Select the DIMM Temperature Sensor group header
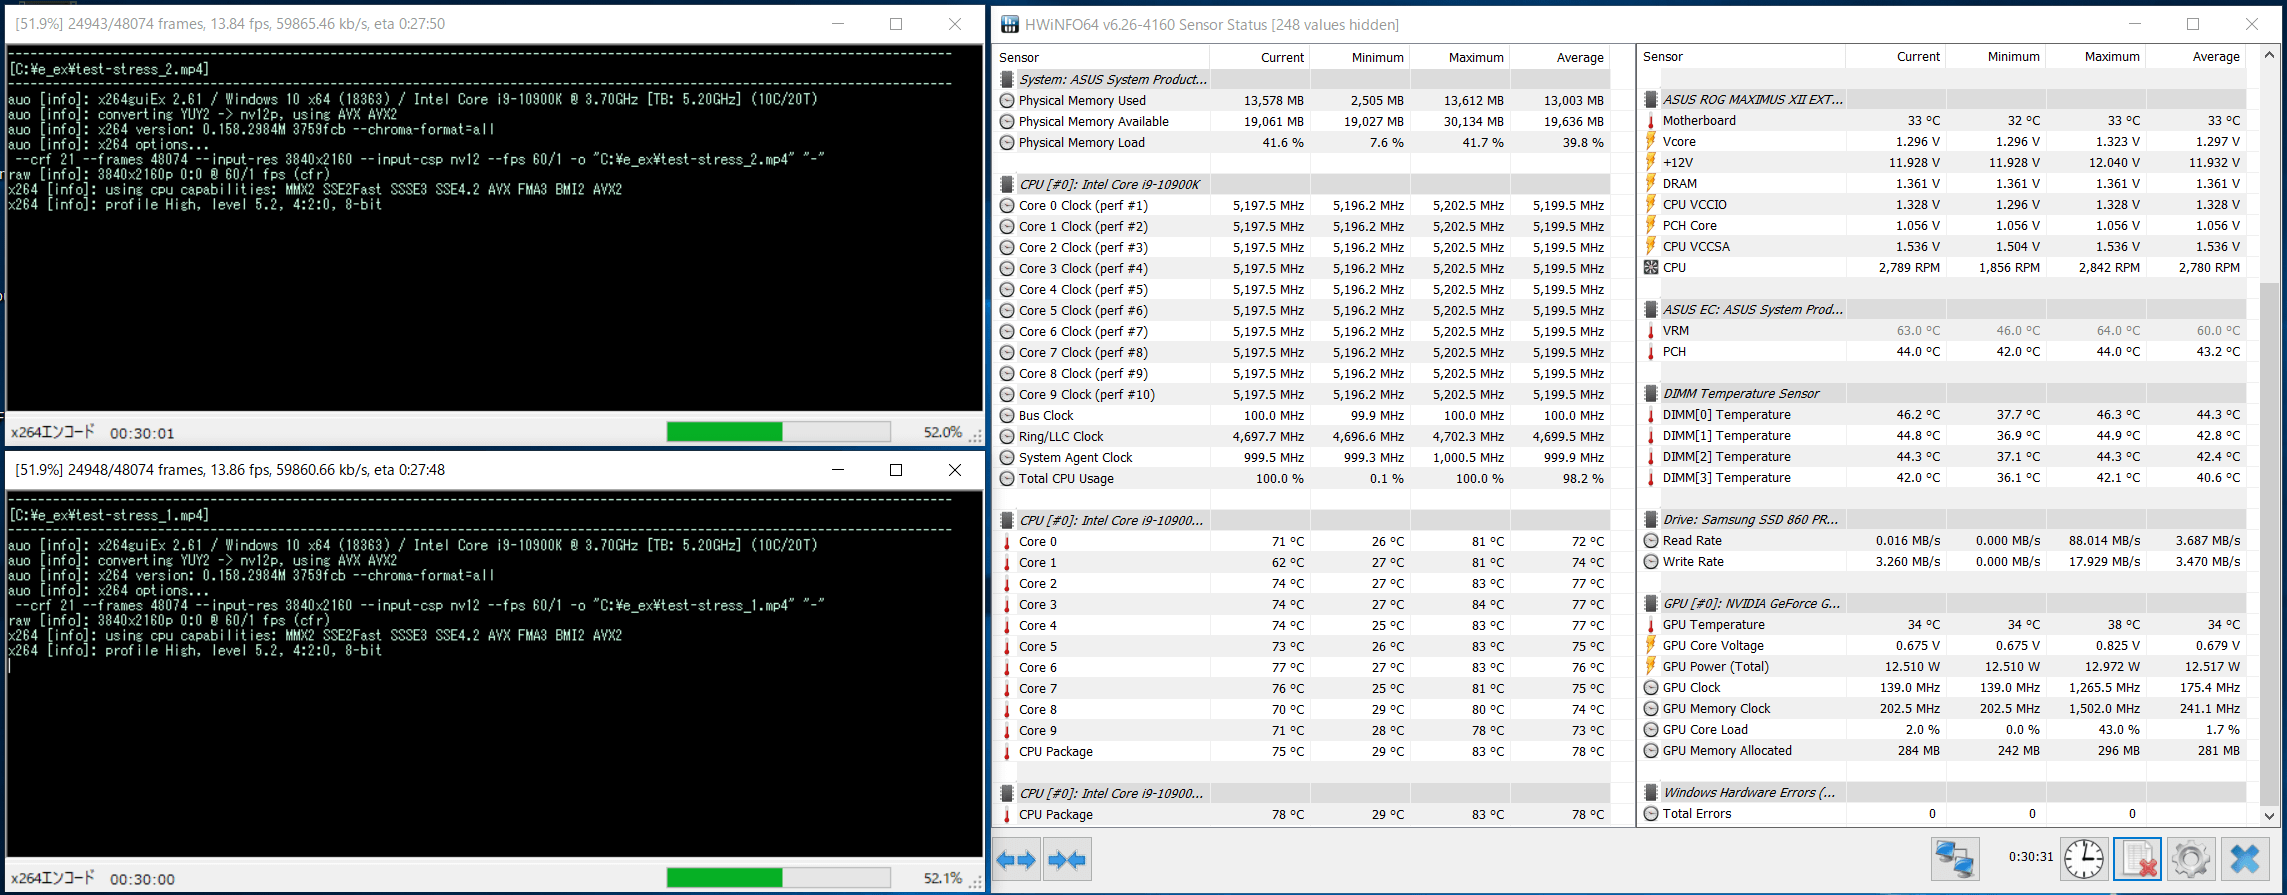The width and height of the screenshot is (2287, 895). pyautogui.click(x=1943, y=394)
